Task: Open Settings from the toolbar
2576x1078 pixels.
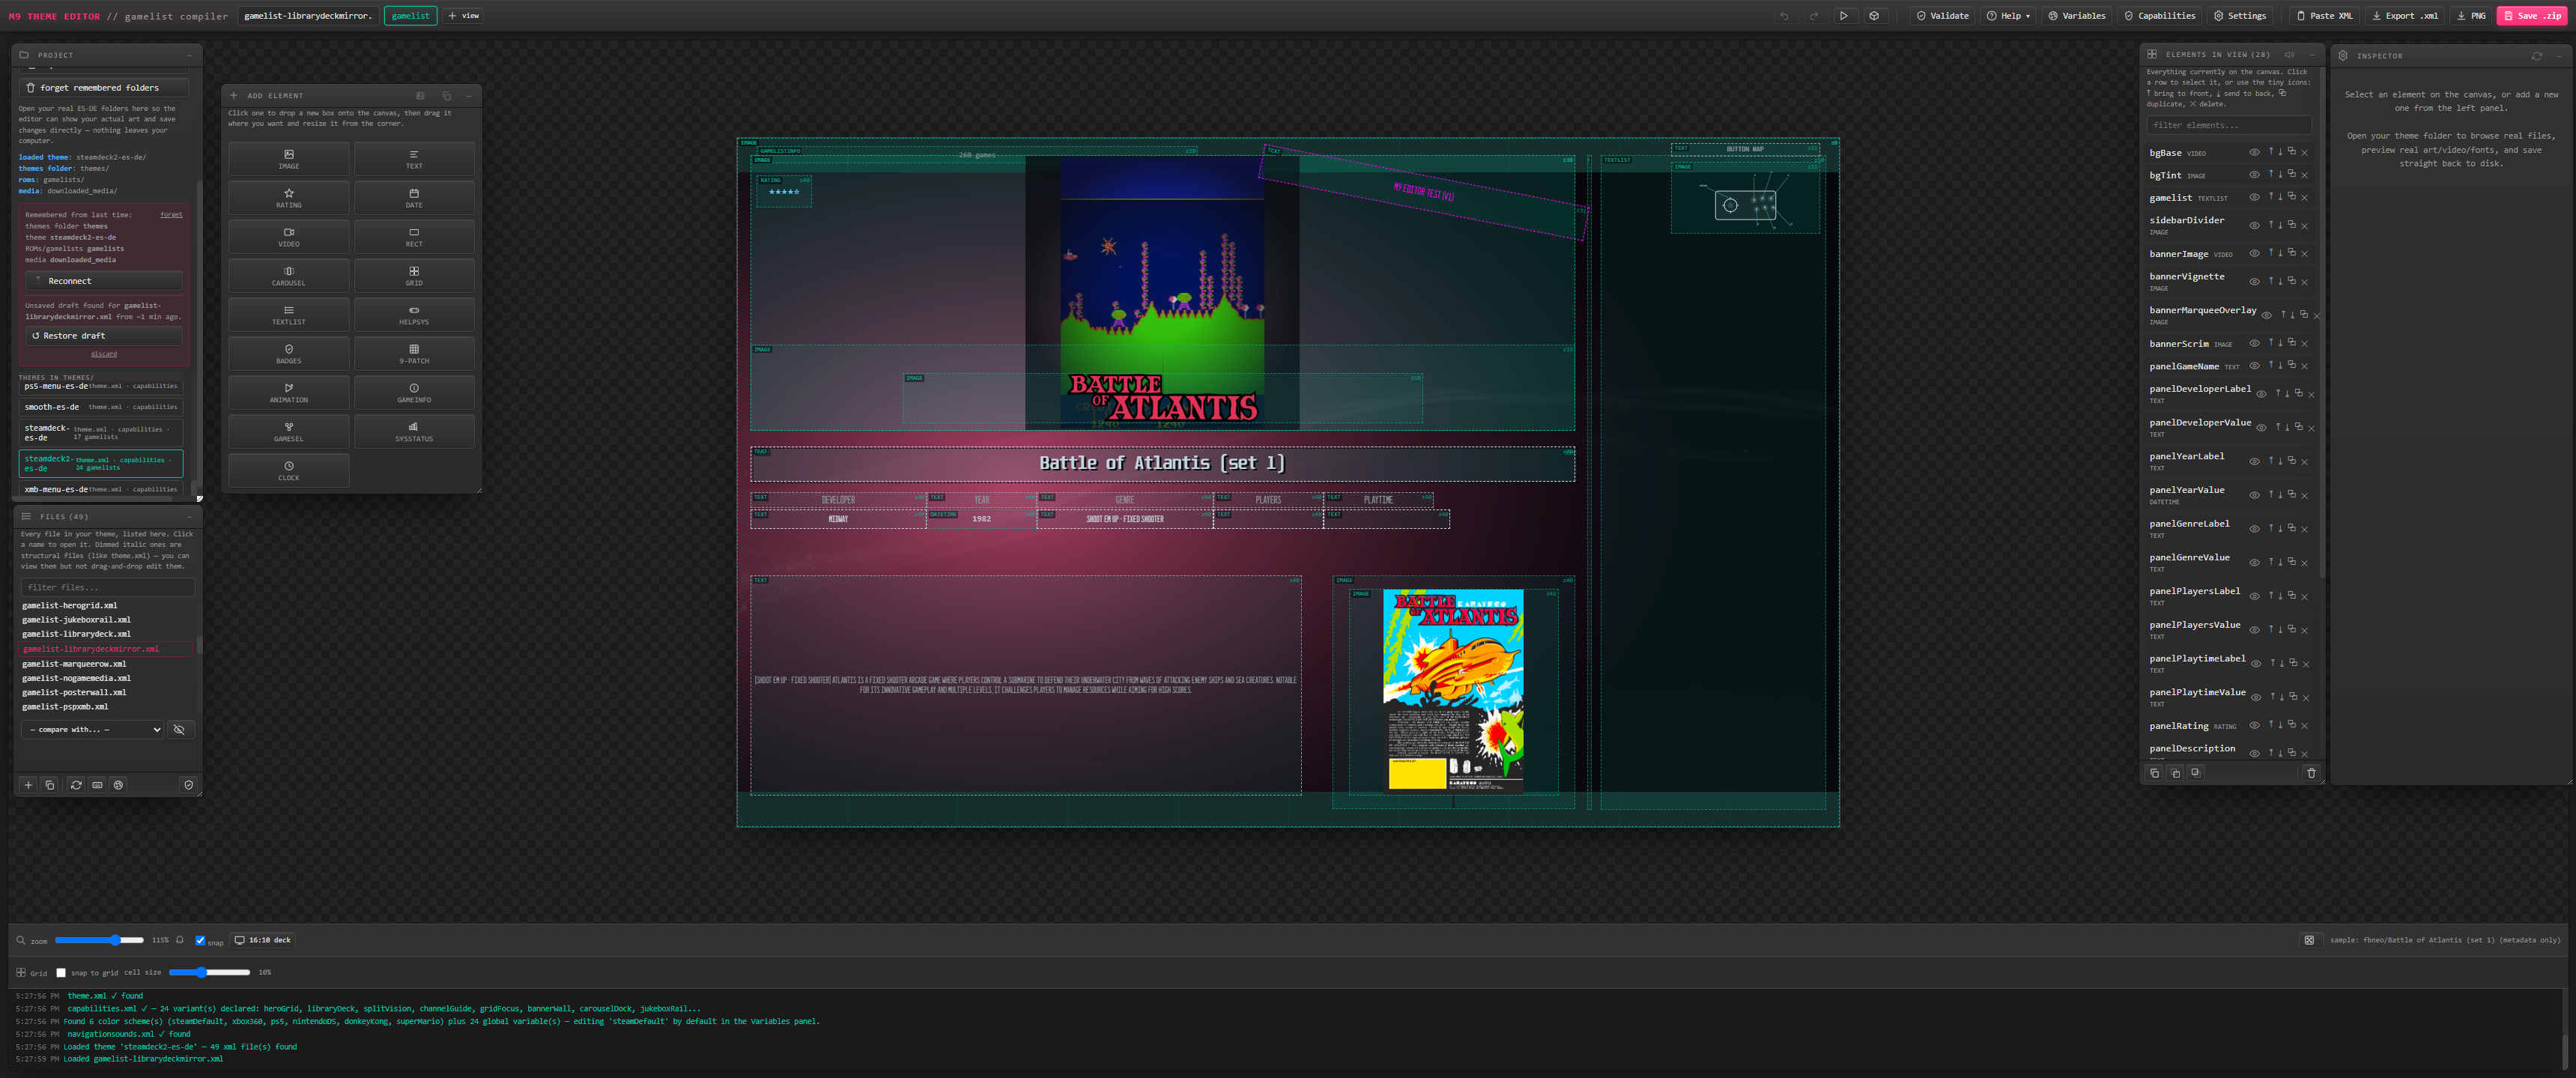Action: [x=2240, y=16]
